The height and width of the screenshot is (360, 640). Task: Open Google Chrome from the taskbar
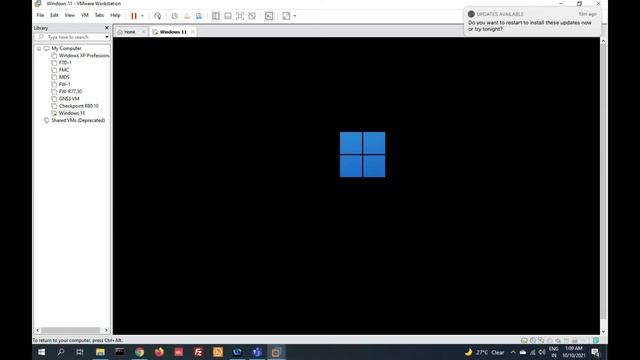(139, 352)
